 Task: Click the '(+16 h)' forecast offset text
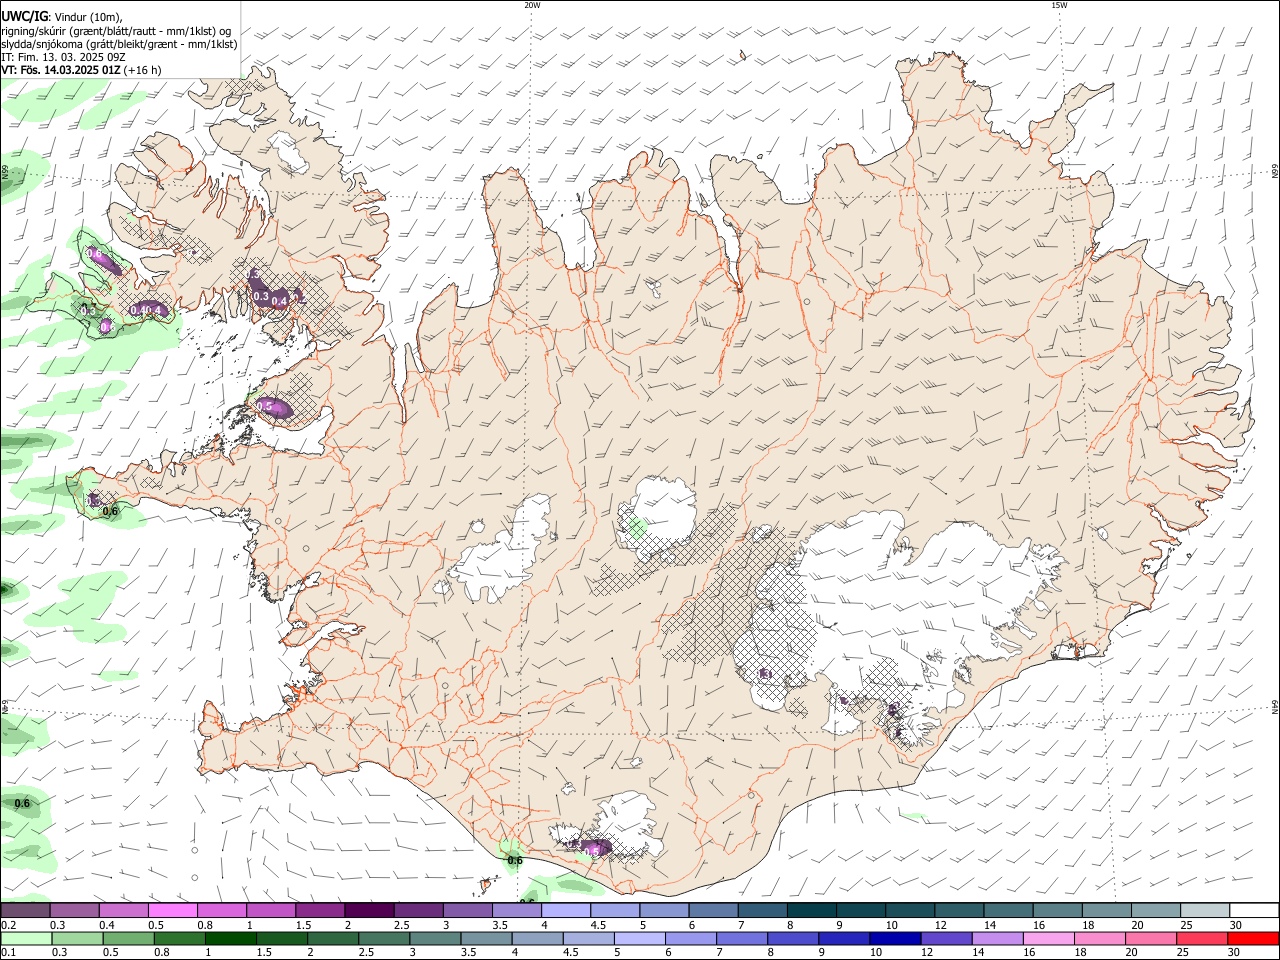143,70
